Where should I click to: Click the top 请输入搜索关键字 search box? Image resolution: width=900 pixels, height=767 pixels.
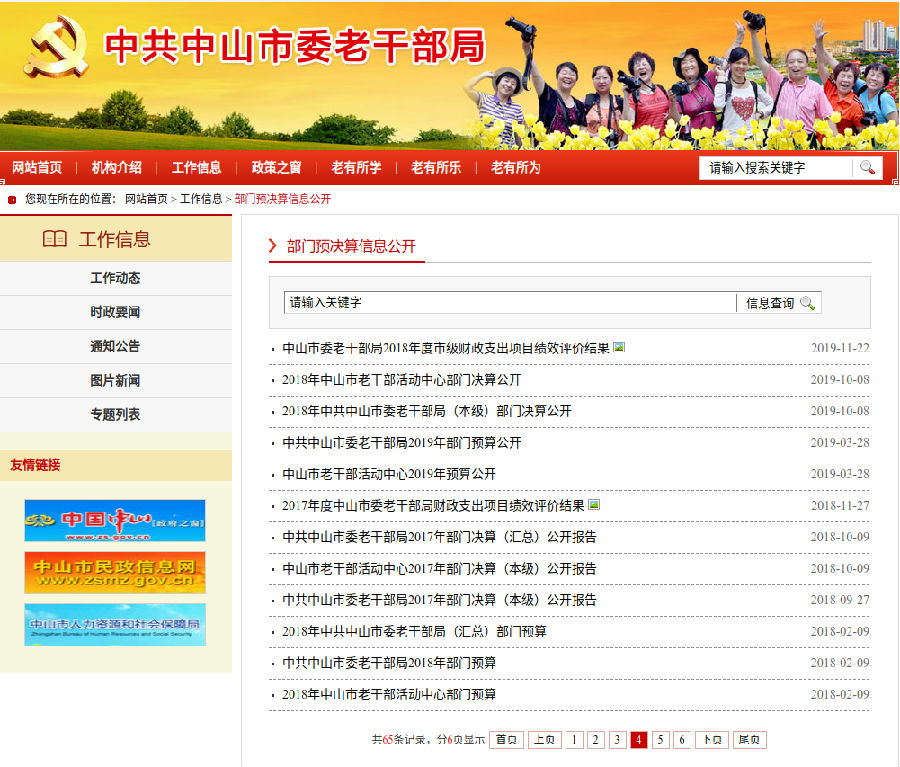coord(775,168)
